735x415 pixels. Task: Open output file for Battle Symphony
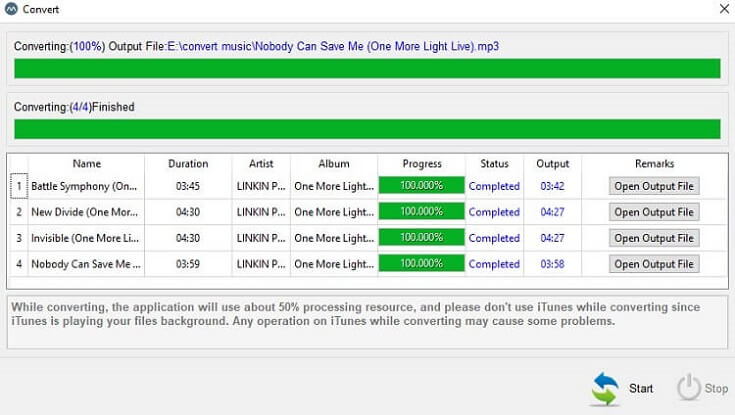[x=654, y=186]
